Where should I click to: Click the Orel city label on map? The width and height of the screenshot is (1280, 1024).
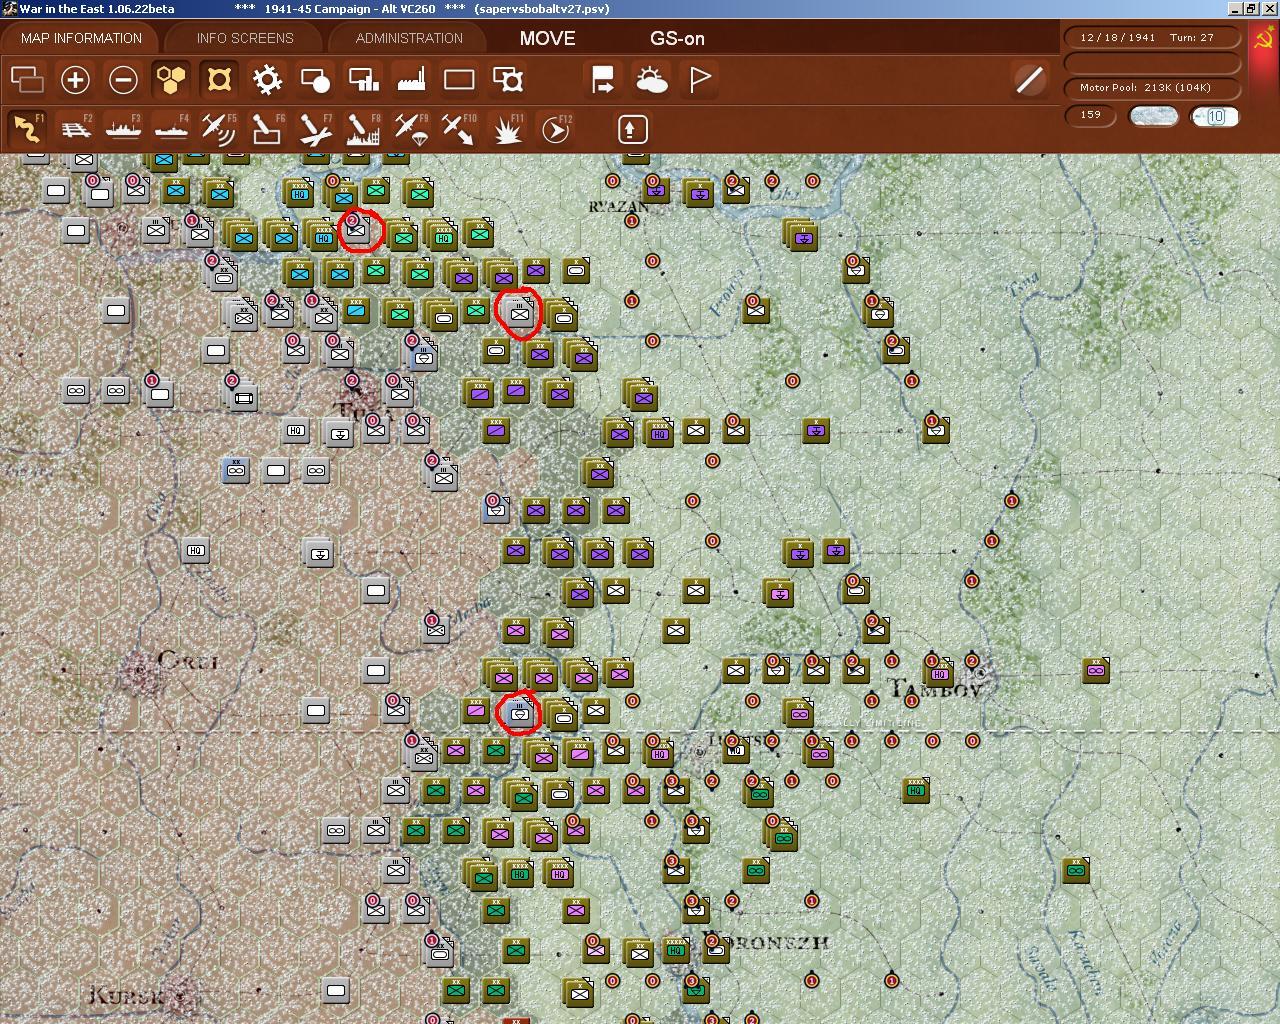click(188, 660)
